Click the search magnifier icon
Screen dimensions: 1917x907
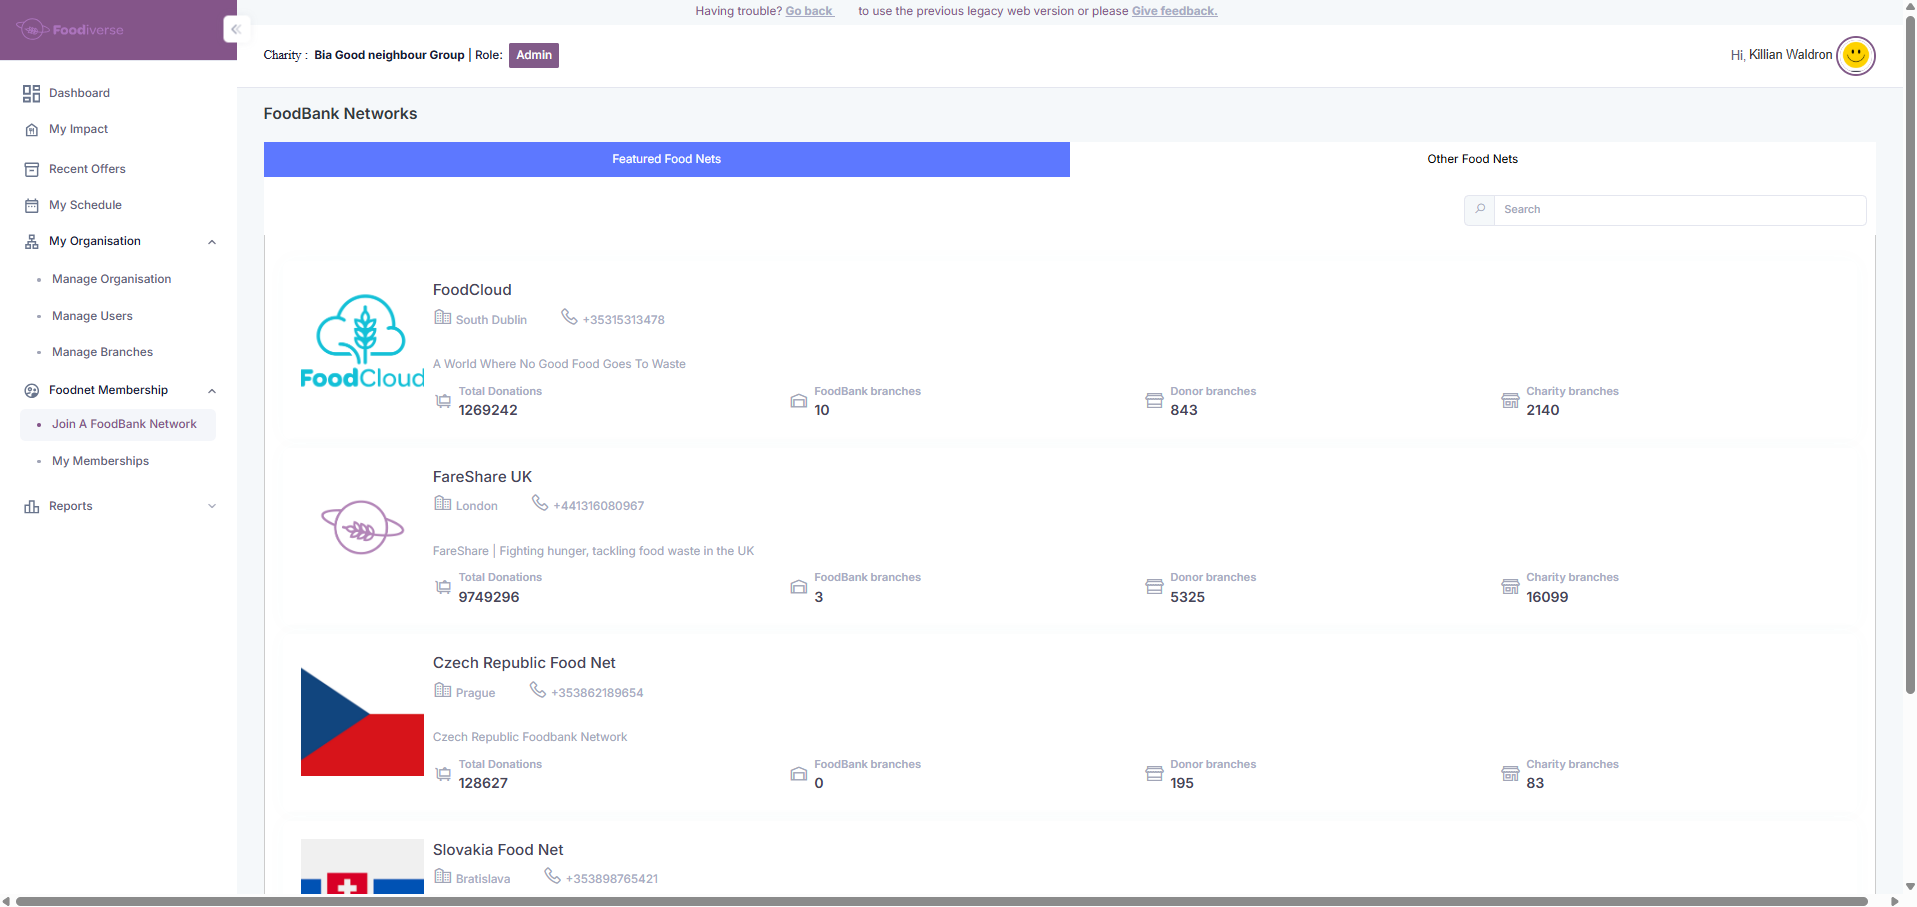click(1480, 210)
